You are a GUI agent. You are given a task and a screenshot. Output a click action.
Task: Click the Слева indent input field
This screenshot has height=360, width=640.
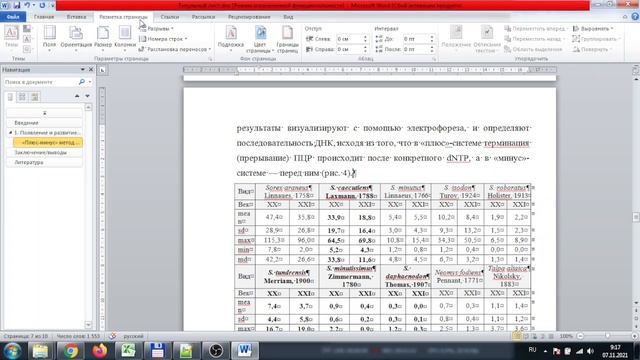(349, 39)
